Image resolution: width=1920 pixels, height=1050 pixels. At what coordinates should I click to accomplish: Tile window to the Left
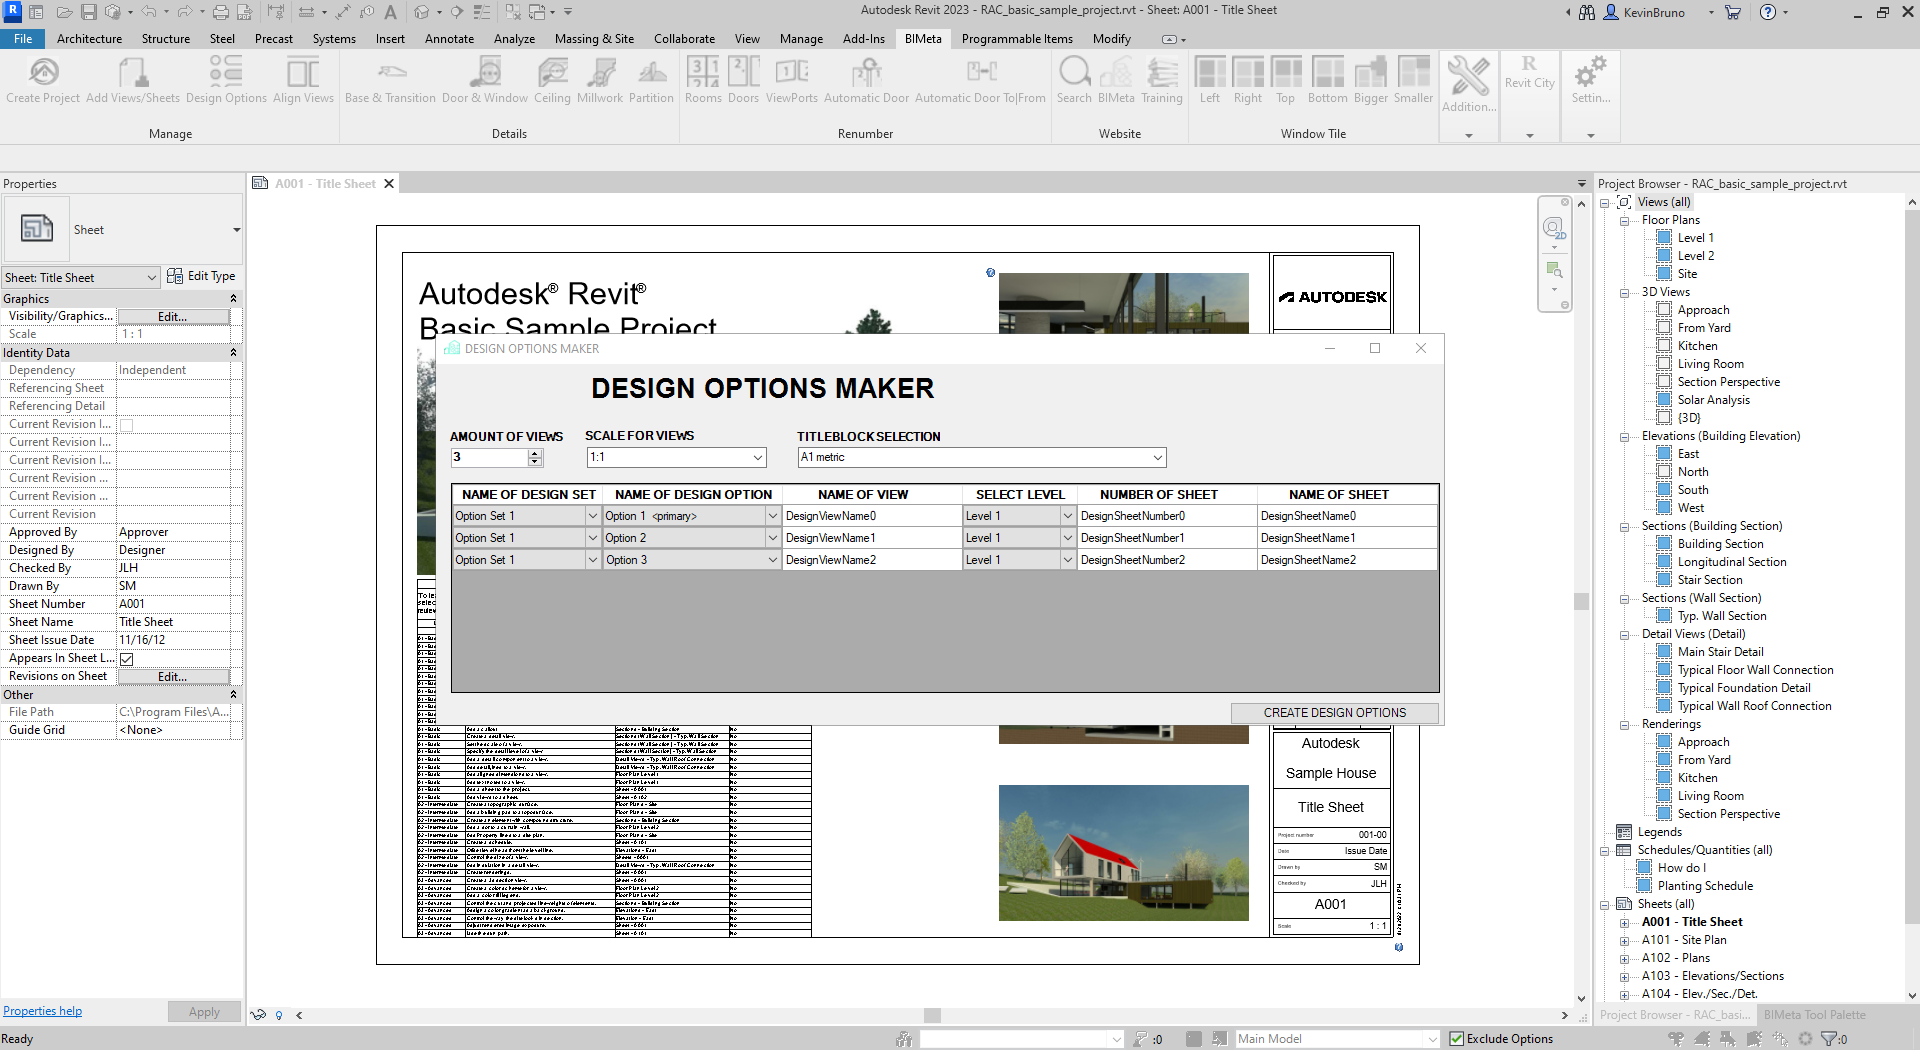pos(1210,80)
